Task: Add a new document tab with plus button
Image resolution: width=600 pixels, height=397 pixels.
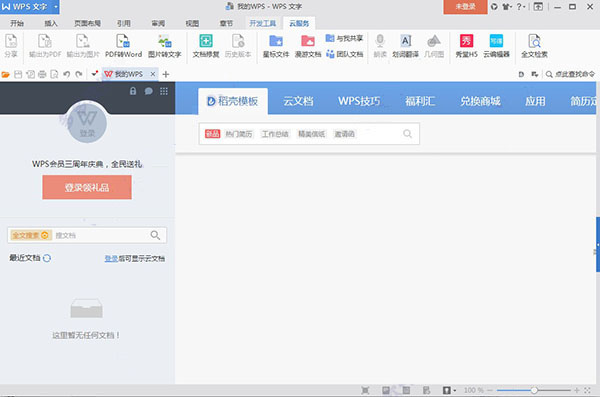Action: point(166,74)
